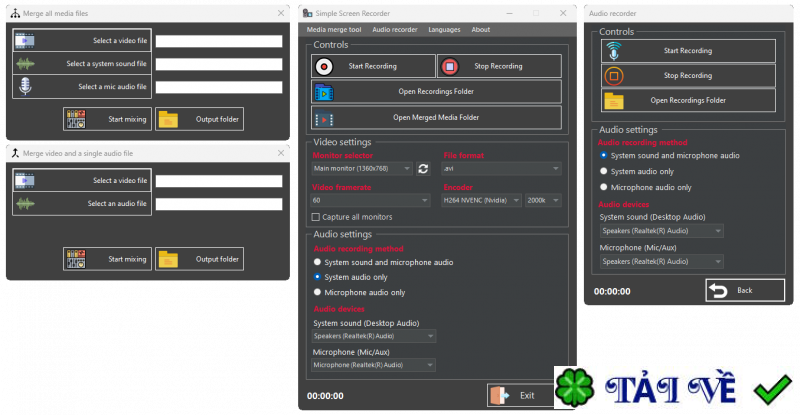800x415 pixels.
Task: Click the yellow folder icon in Audio recorder window
Action: 614,101
